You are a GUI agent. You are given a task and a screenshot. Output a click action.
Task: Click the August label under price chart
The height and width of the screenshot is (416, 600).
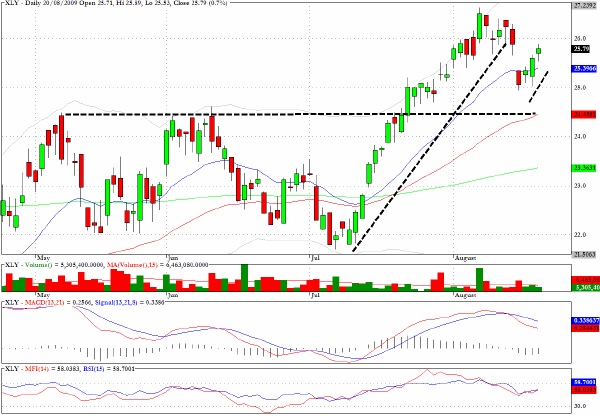[x=465, y=258]
